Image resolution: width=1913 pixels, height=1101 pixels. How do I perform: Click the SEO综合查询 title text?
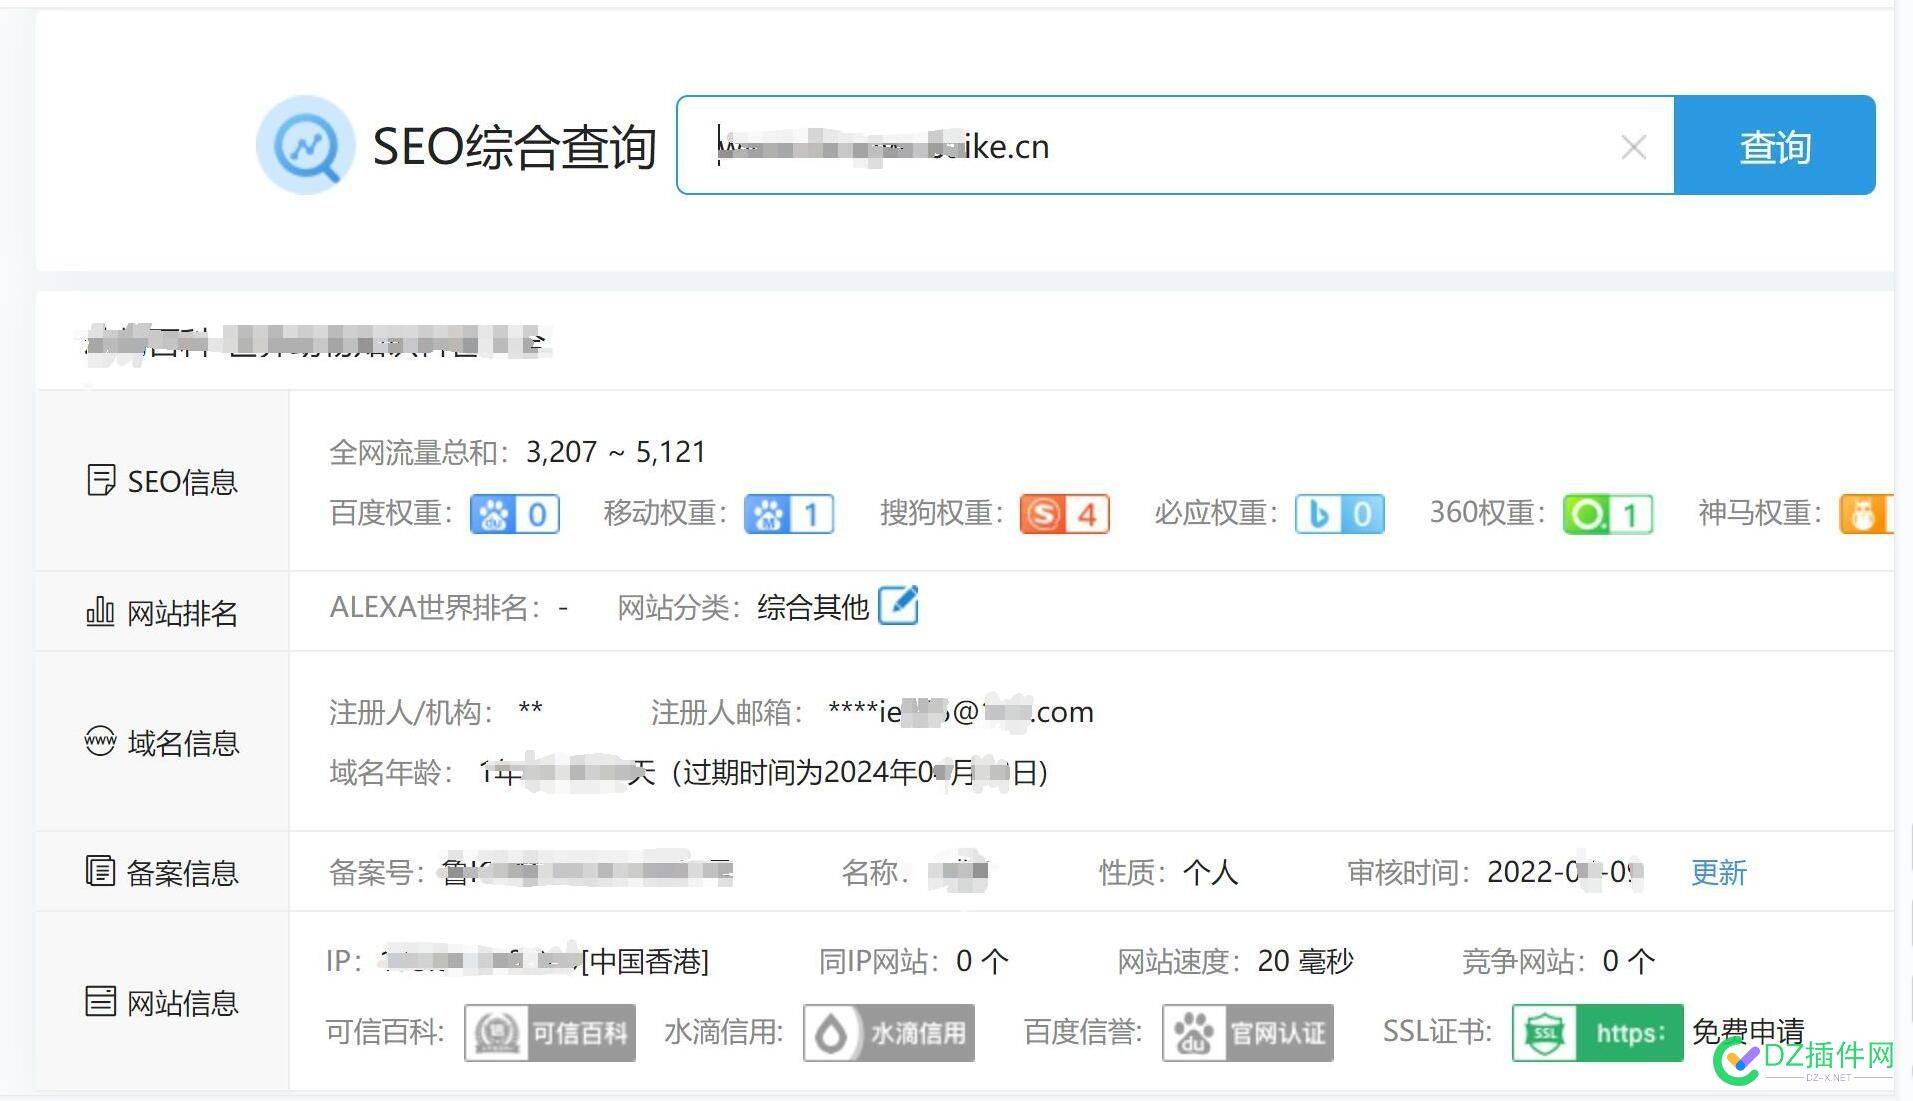coord(514,147)
